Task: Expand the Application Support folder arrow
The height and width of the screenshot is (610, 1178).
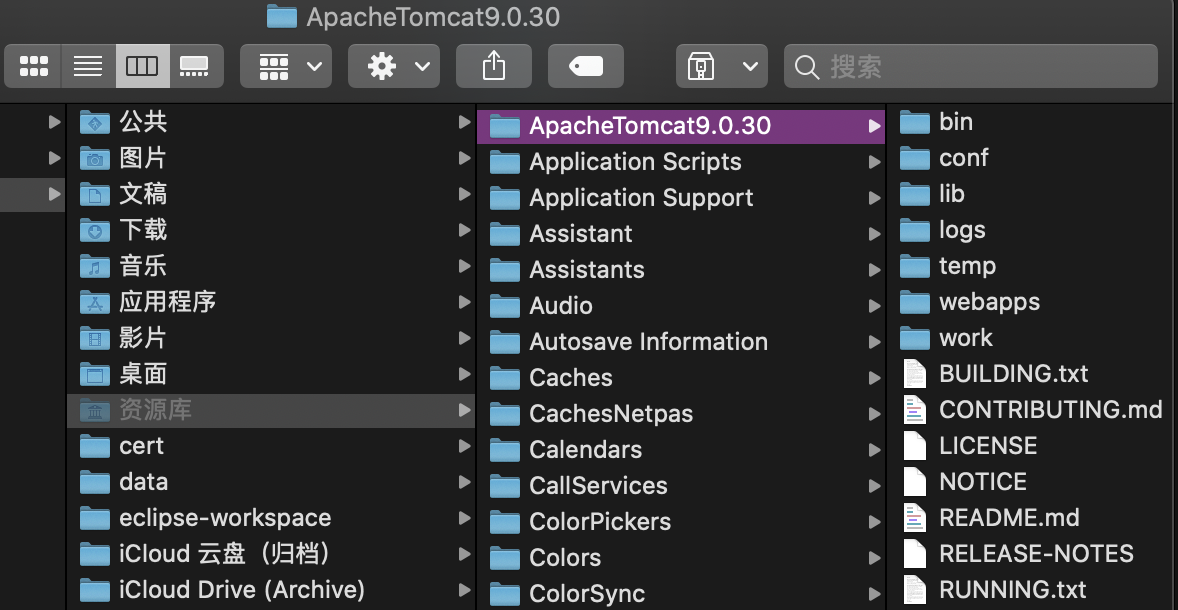Action: [874, 198]
